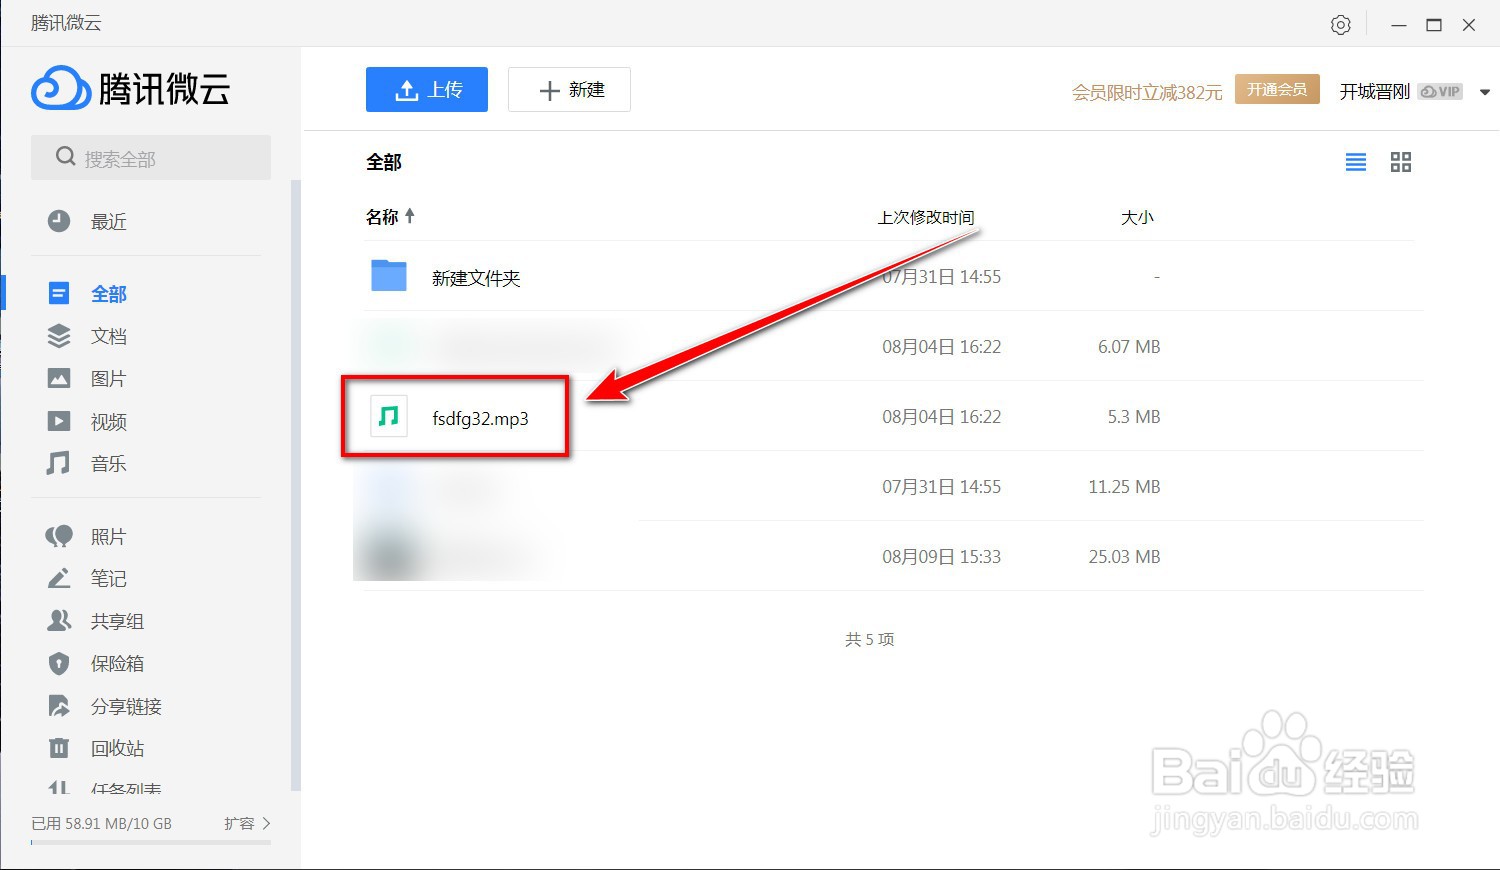Click the 照片 balloon icon
The height and width of the screenshot is (870, 1500).
coord(59,537)
